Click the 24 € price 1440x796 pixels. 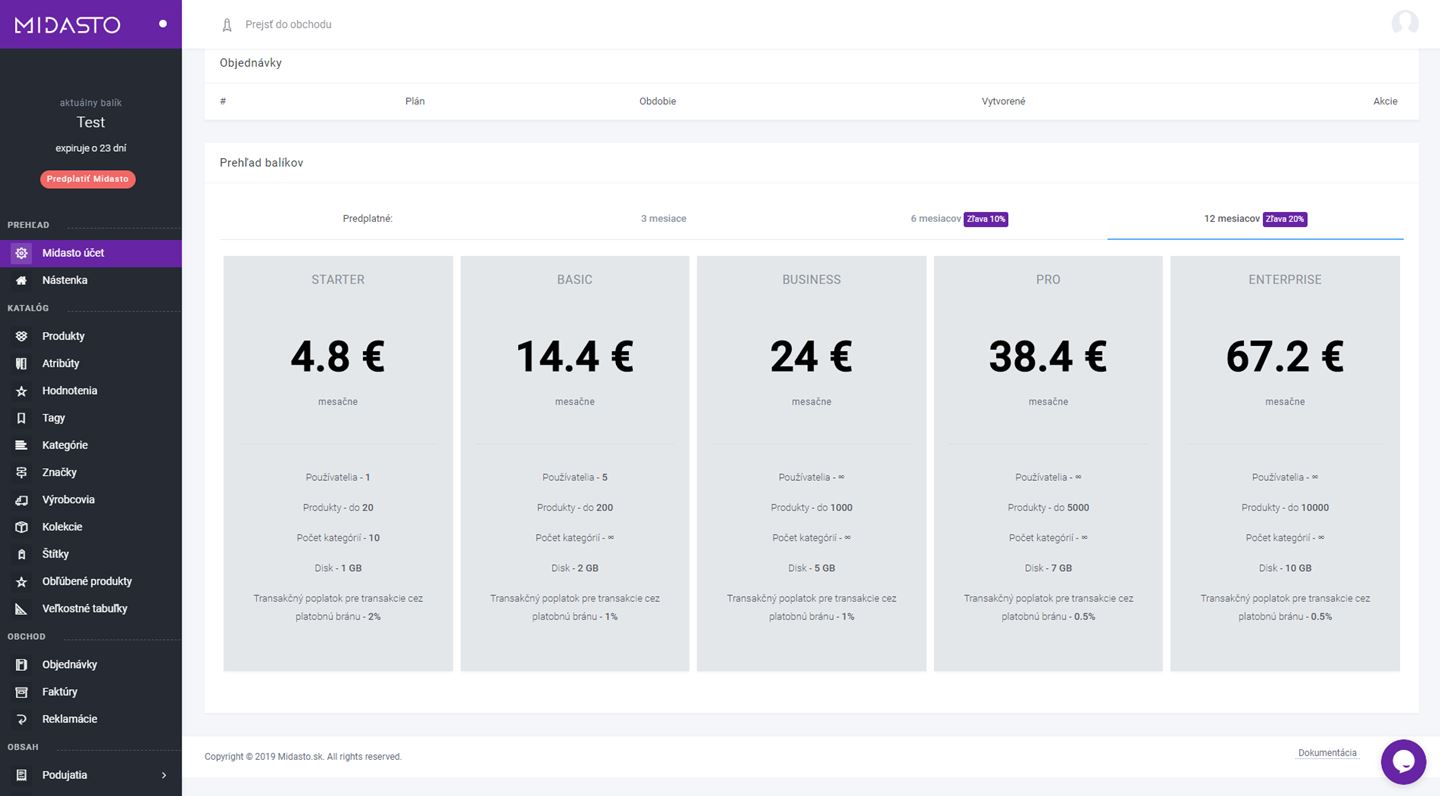811,356
